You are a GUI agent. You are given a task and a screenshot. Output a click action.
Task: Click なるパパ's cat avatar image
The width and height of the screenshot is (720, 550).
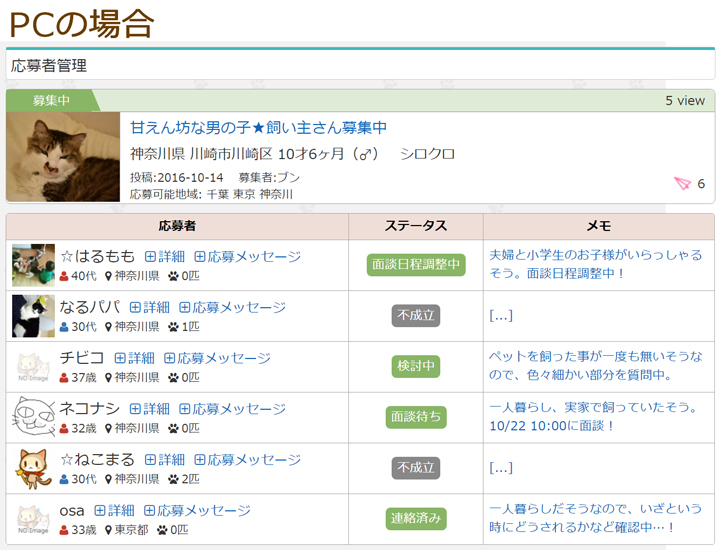[x=33, y=316]
